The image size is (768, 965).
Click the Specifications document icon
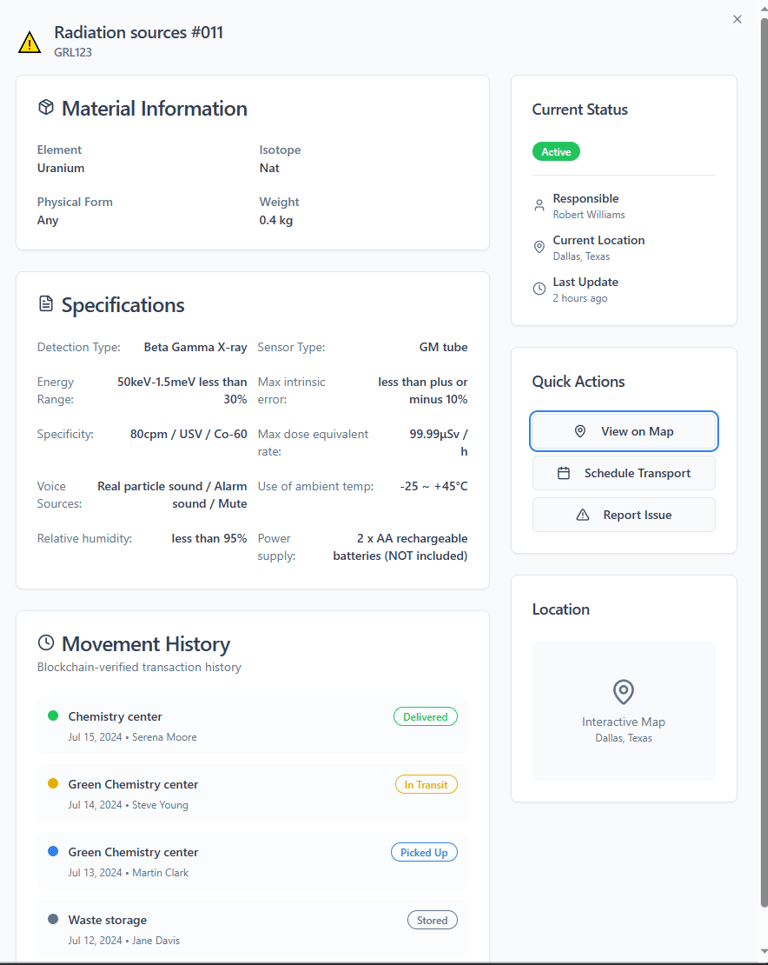(46, 304)
